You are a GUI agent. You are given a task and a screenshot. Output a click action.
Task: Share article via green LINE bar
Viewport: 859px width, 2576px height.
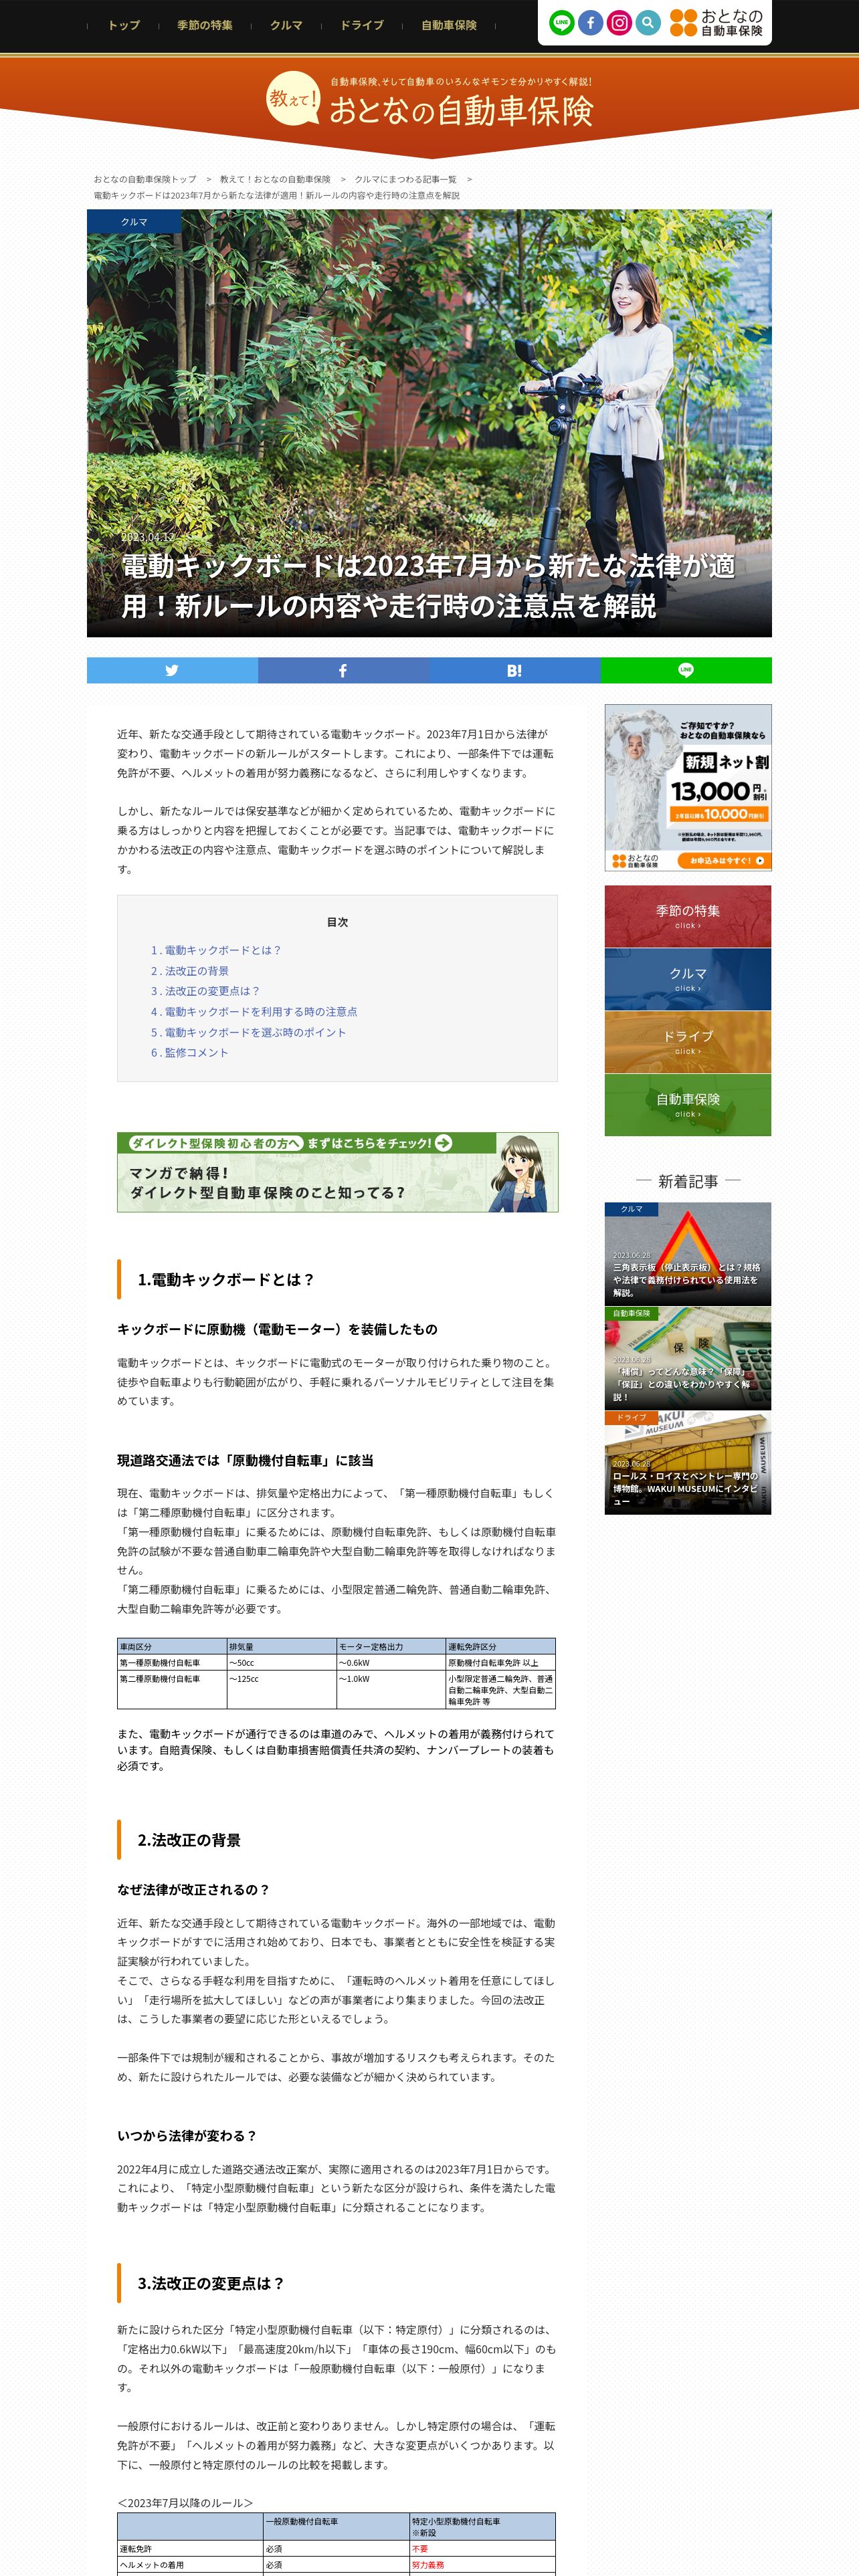[x=686, y=670]
